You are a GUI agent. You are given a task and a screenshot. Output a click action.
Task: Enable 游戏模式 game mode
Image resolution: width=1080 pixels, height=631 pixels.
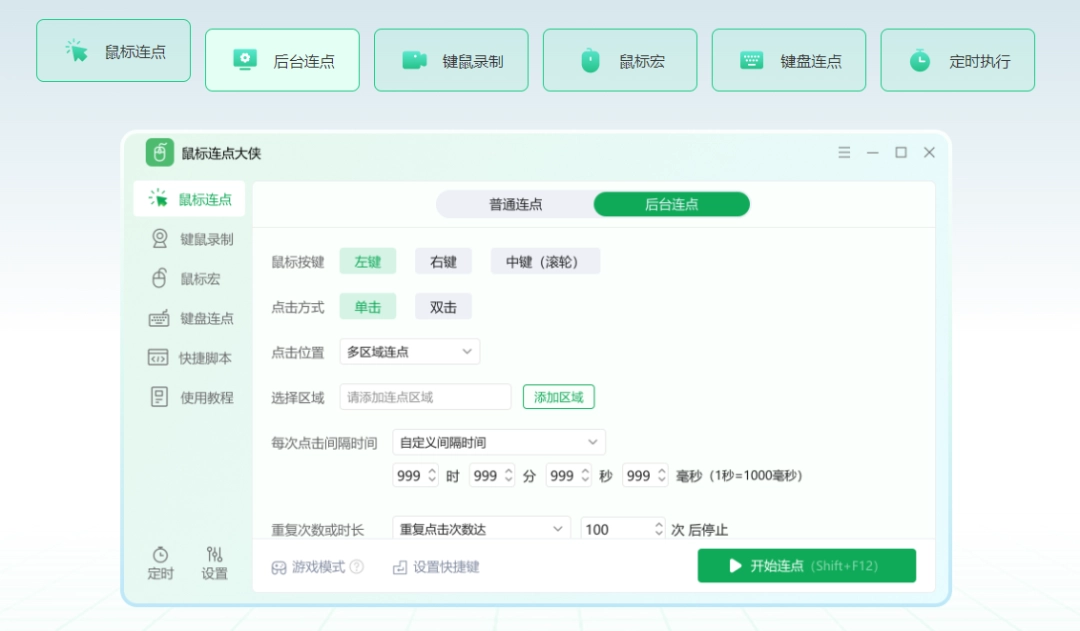click(x=315, y=565)
